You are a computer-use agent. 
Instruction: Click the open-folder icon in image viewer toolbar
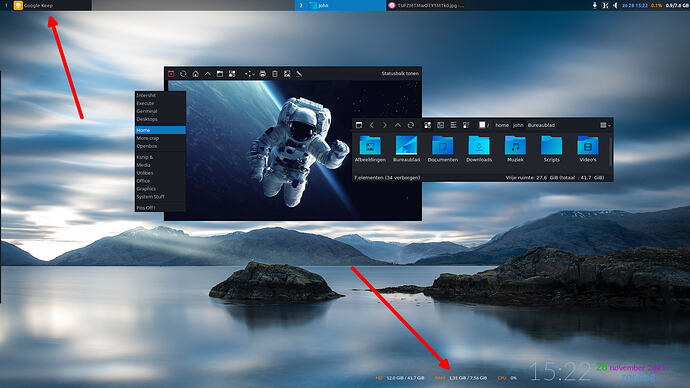(220, 74)
